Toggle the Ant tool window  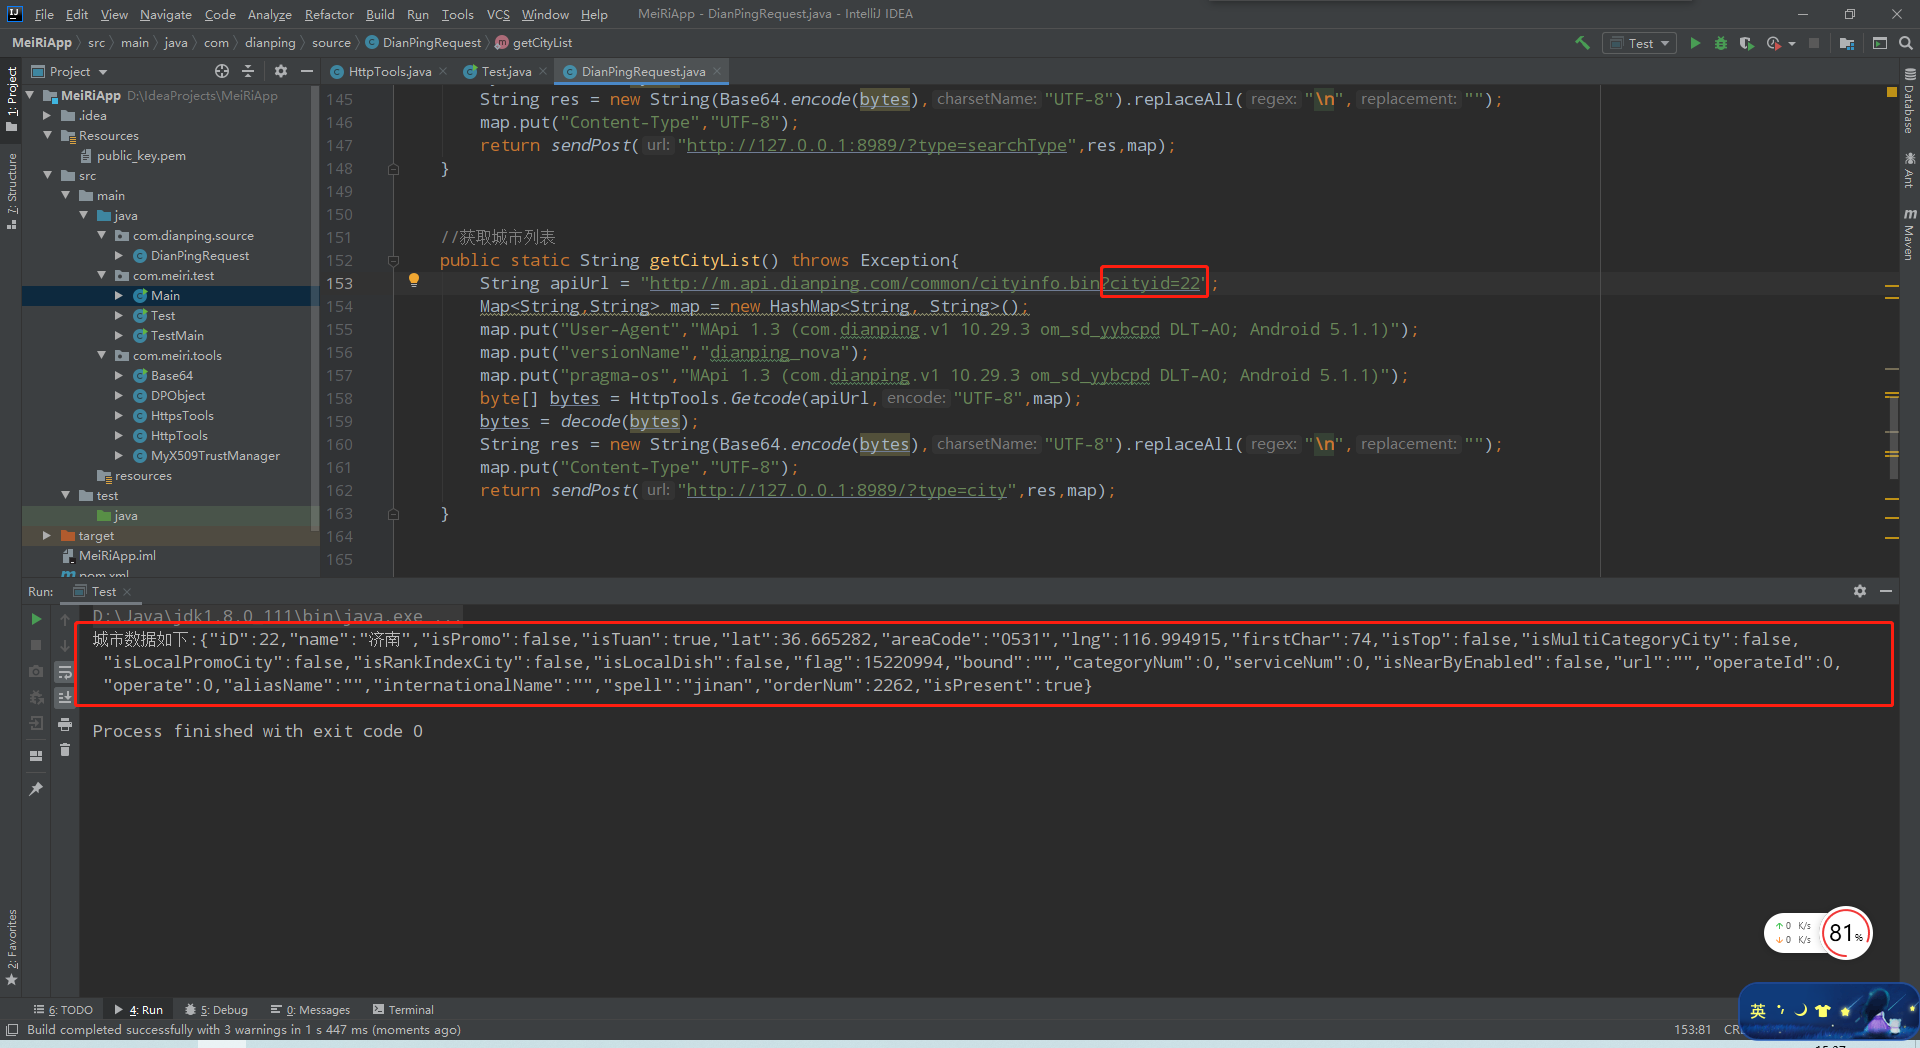(1909, 170)
